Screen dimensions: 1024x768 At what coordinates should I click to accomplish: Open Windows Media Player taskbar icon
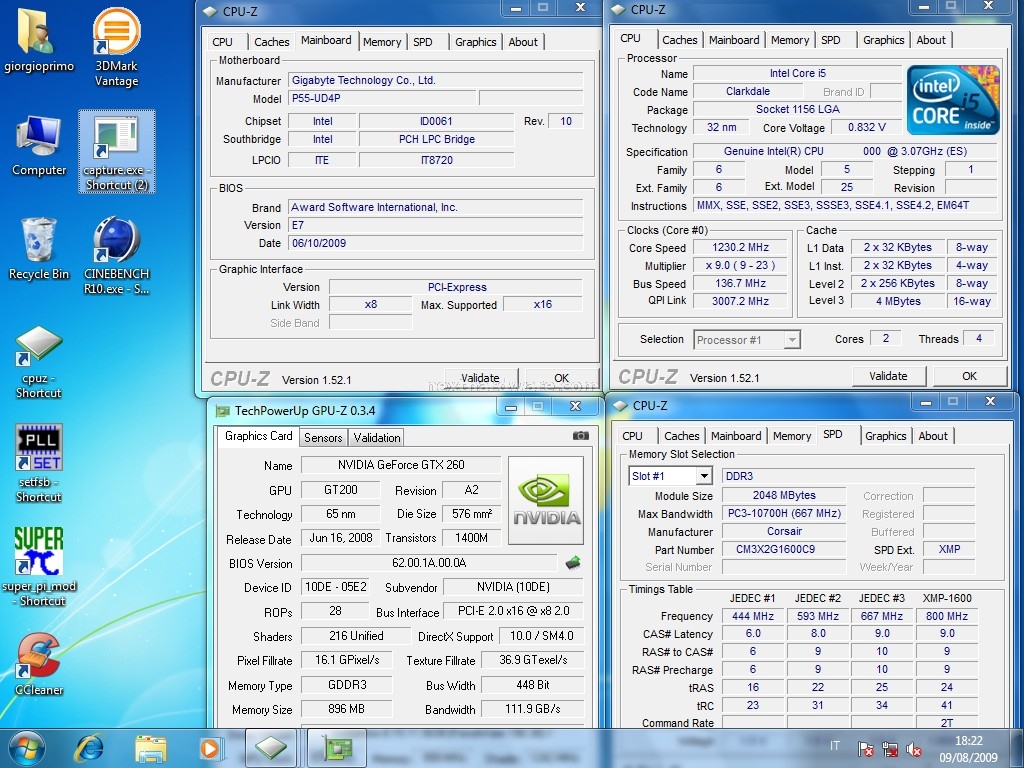[210, 748]
